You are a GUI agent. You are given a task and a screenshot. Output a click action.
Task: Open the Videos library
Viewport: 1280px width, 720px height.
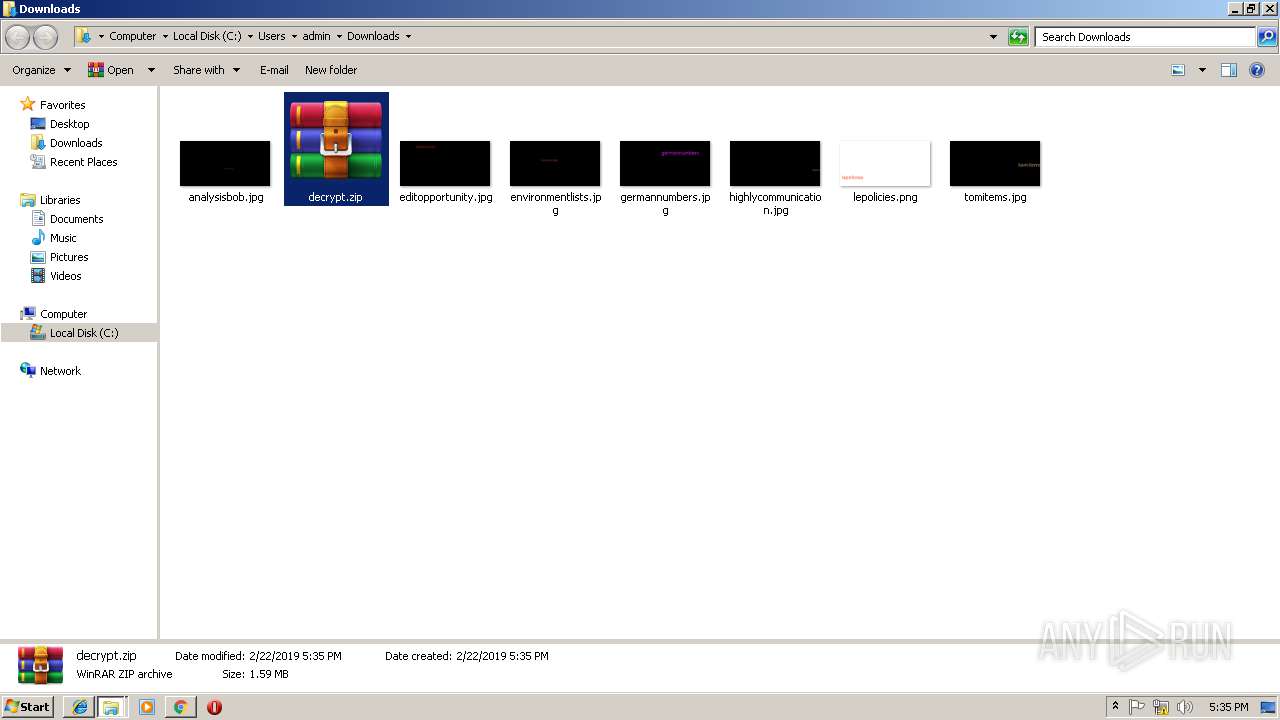(x=65, y=276)
